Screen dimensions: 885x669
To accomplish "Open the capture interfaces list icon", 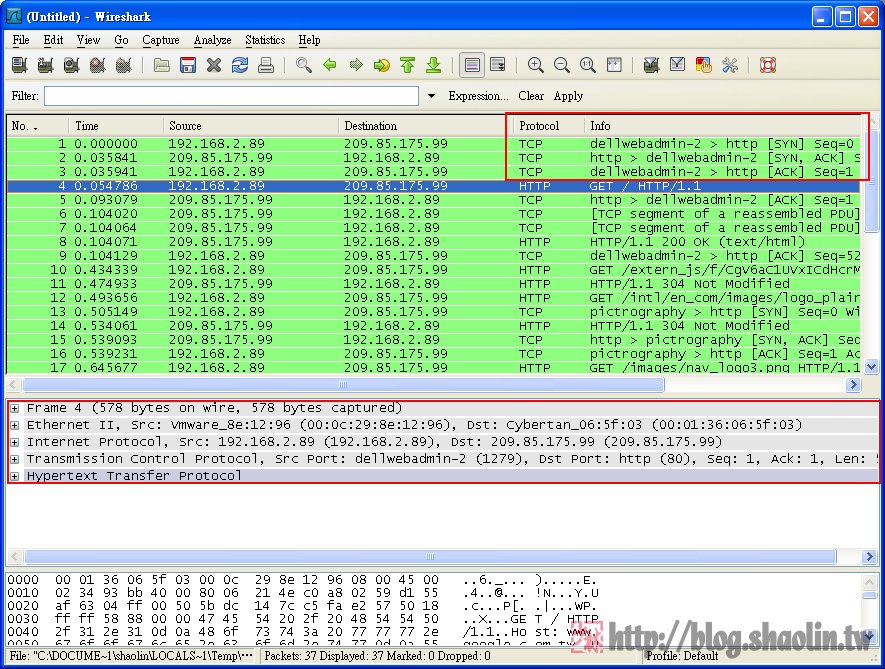I will click(x=20, y=65).
